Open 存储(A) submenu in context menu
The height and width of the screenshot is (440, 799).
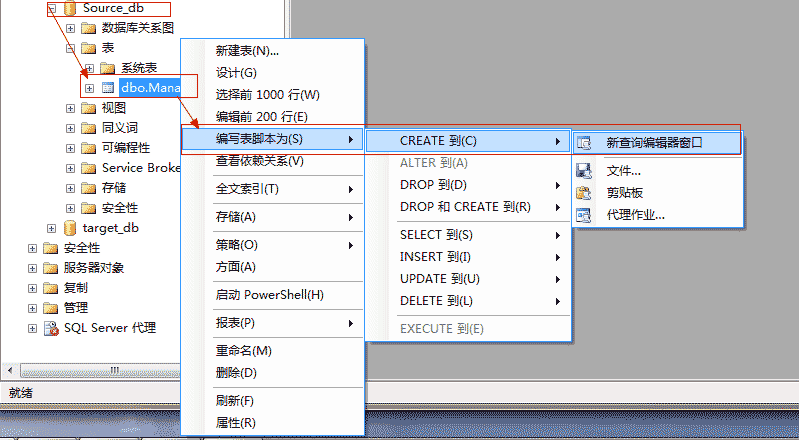[x=273, y=217]
